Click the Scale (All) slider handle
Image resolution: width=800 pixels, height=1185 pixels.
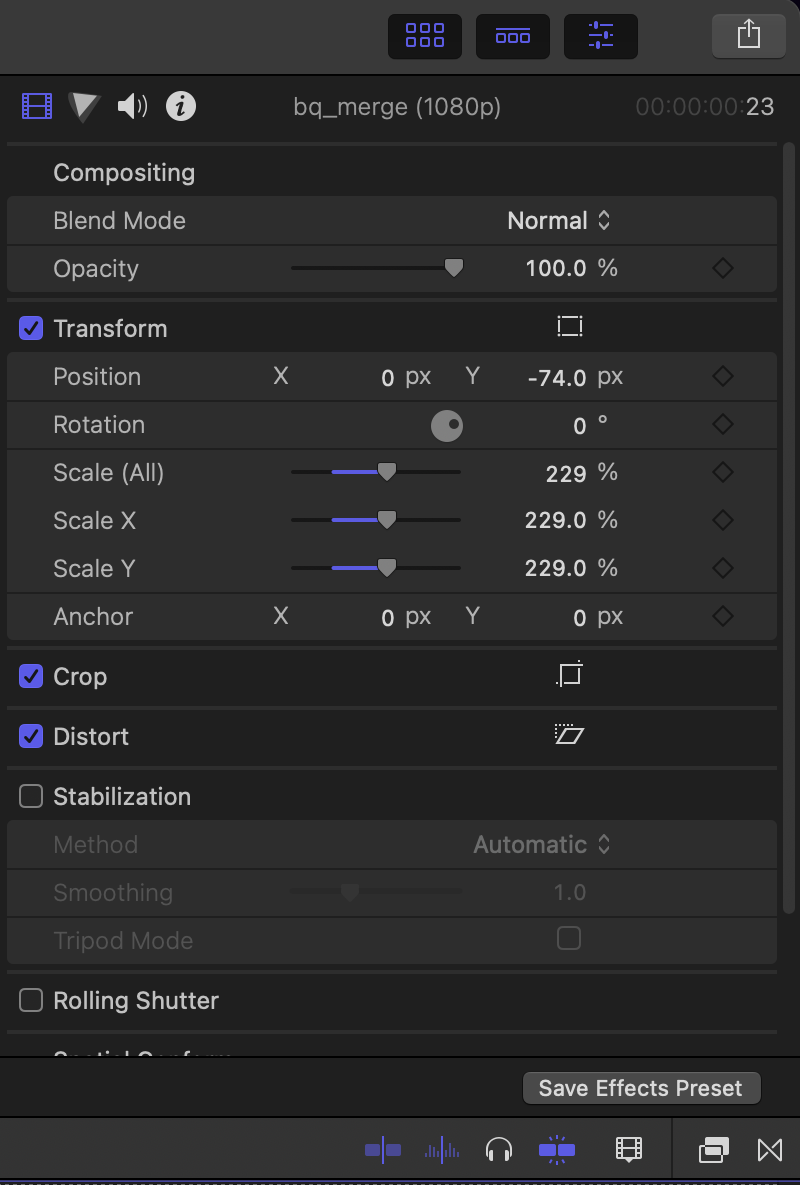pos(387,472)
